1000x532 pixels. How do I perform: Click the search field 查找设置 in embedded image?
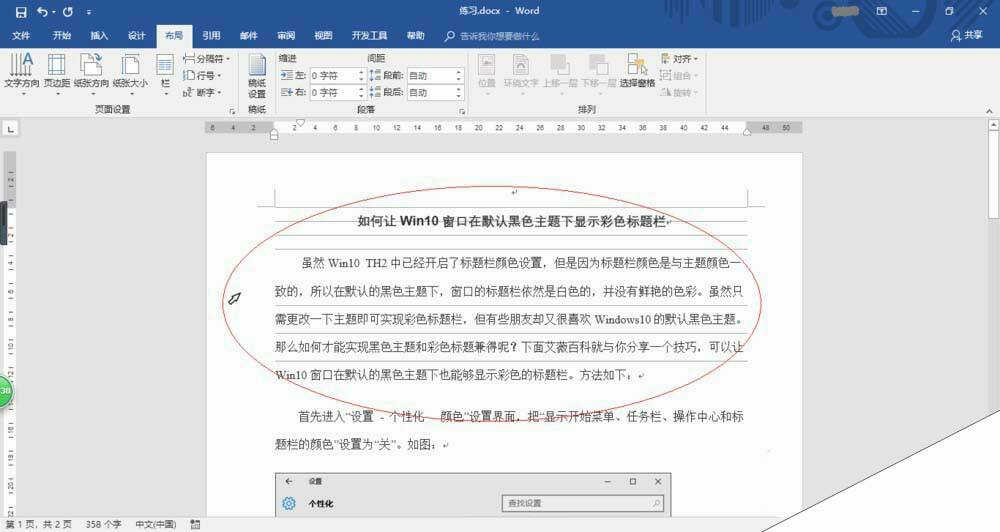click(x=583, y=503)
